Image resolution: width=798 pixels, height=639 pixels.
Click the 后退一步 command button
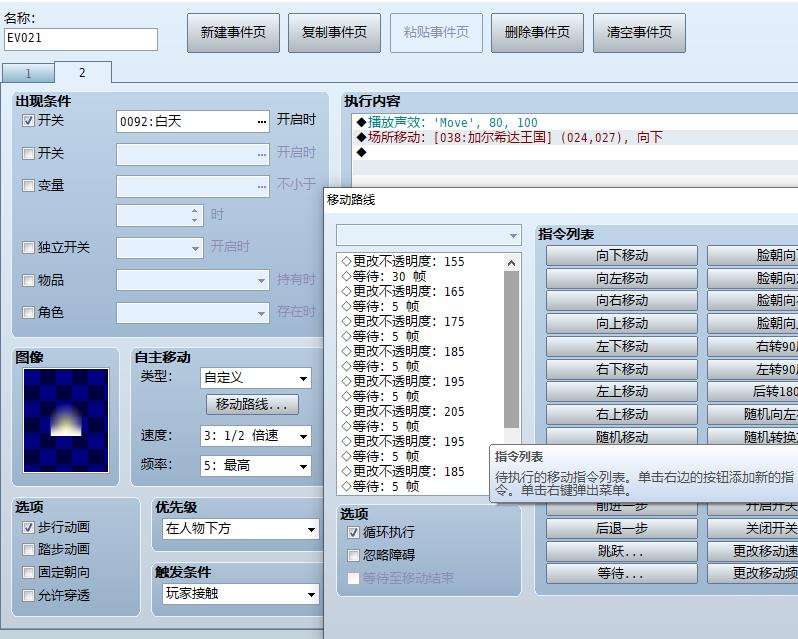click(x=622, y=529)
